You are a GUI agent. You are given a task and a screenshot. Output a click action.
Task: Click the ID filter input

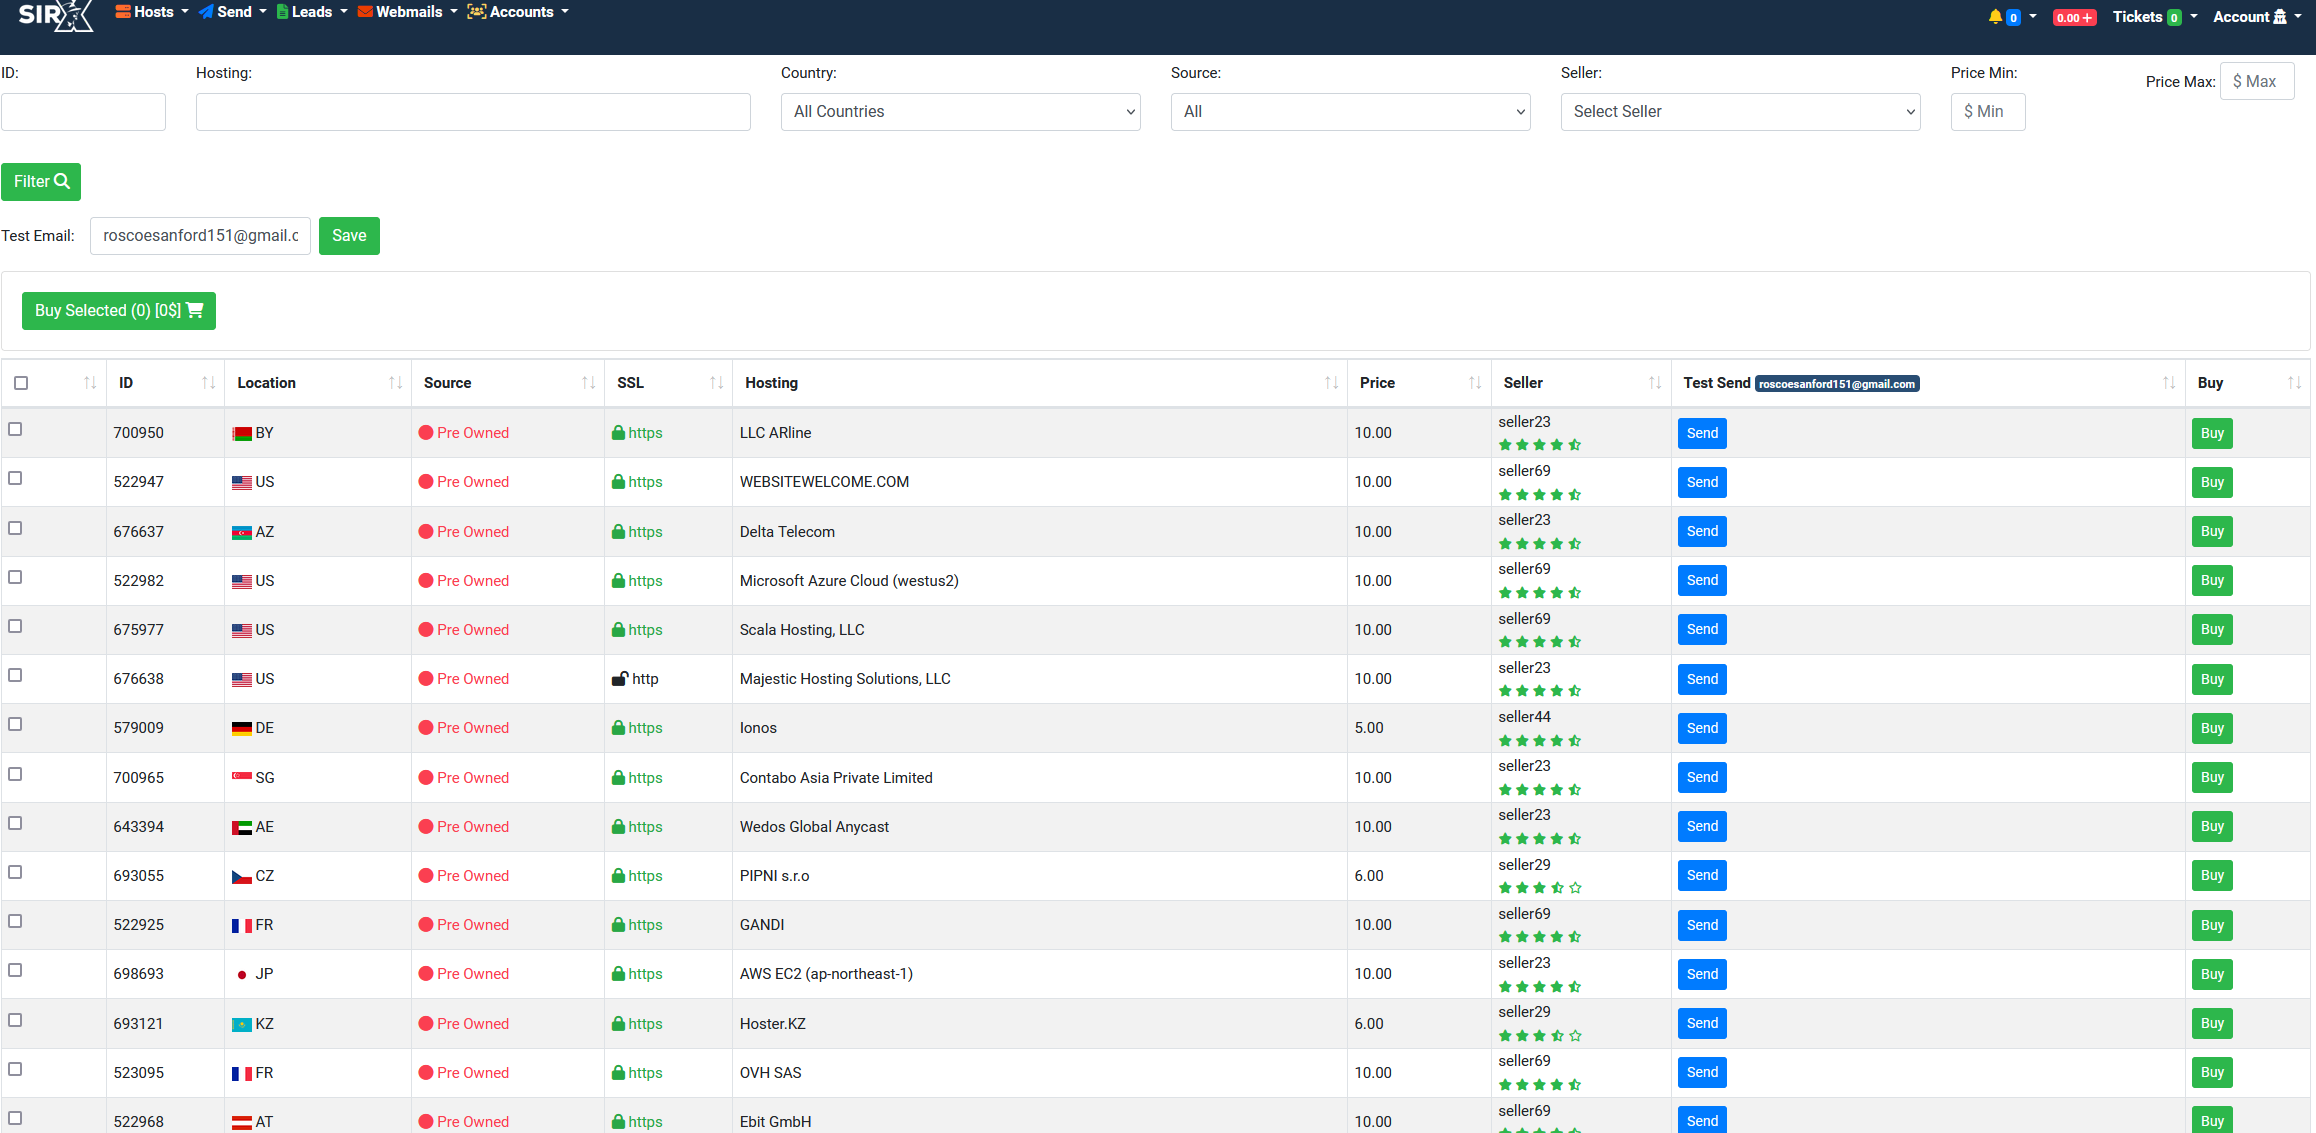[83, 112]
